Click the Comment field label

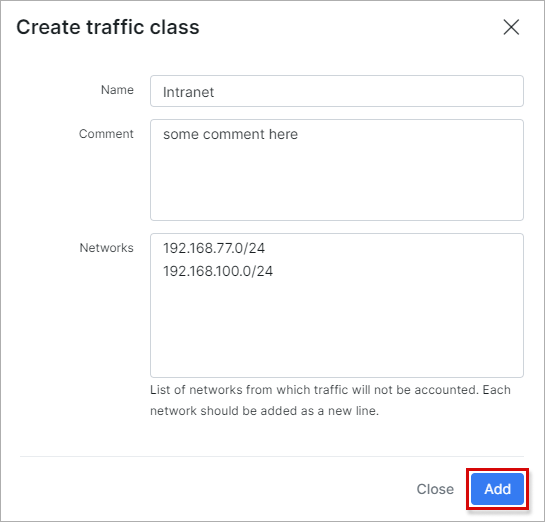coord(106,134)
